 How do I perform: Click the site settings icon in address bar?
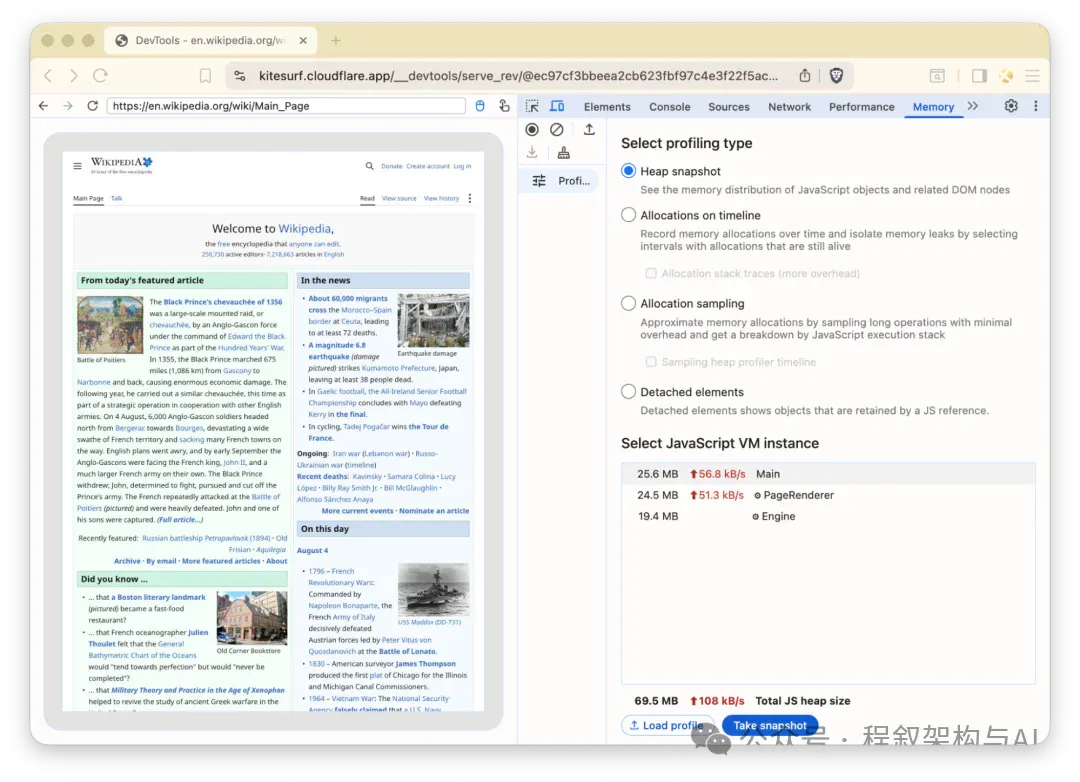coord(240,76)
